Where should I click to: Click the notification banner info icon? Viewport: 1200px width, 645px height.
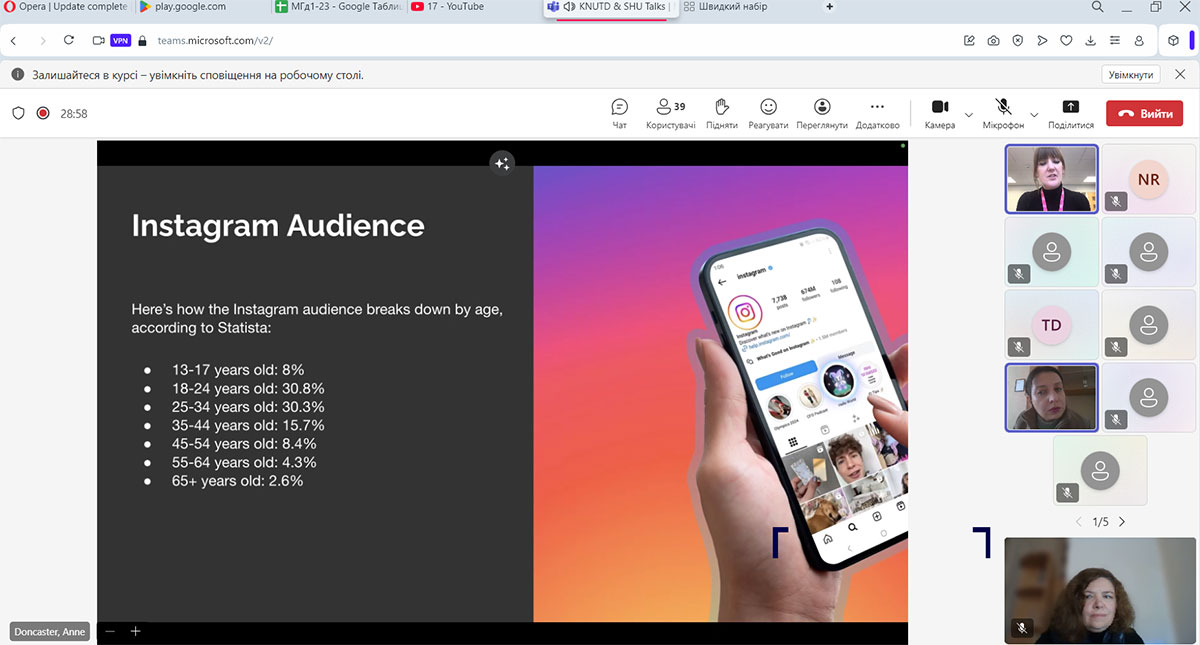18,75
